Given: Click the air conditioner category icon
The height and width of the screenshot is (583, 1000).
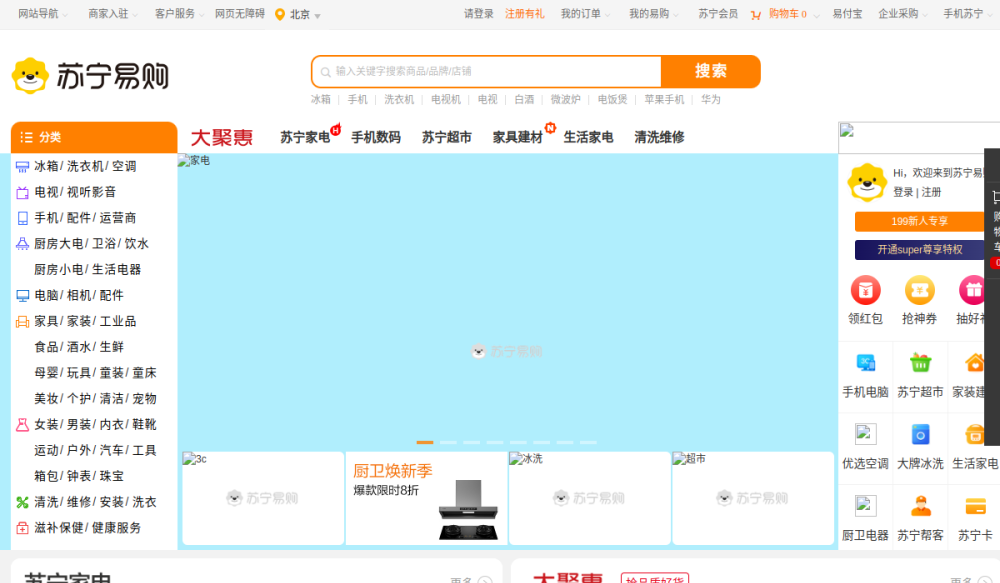Looking at the screenshot, I should (22, 167).
